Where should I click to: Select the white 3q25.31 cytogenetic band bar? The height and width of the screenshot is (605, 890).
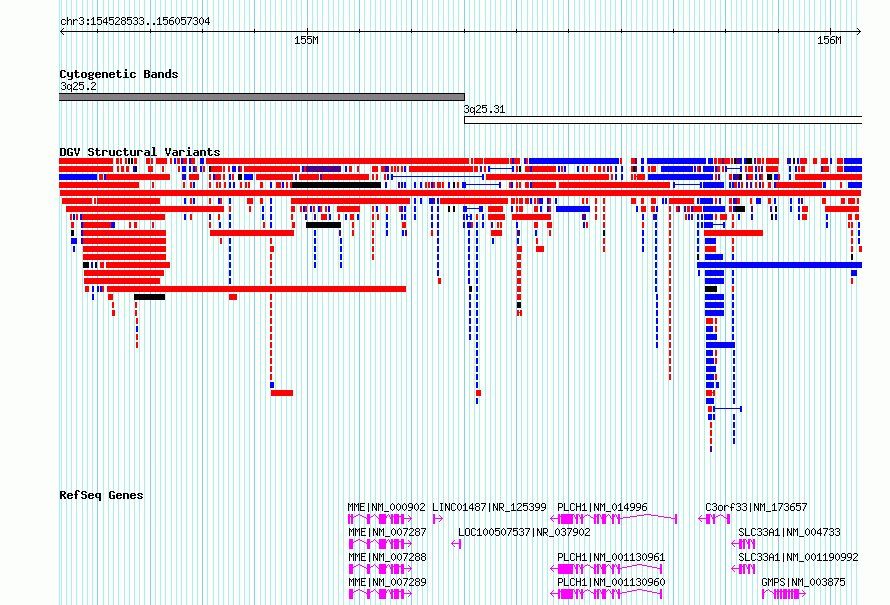click(x=663, y=120)
